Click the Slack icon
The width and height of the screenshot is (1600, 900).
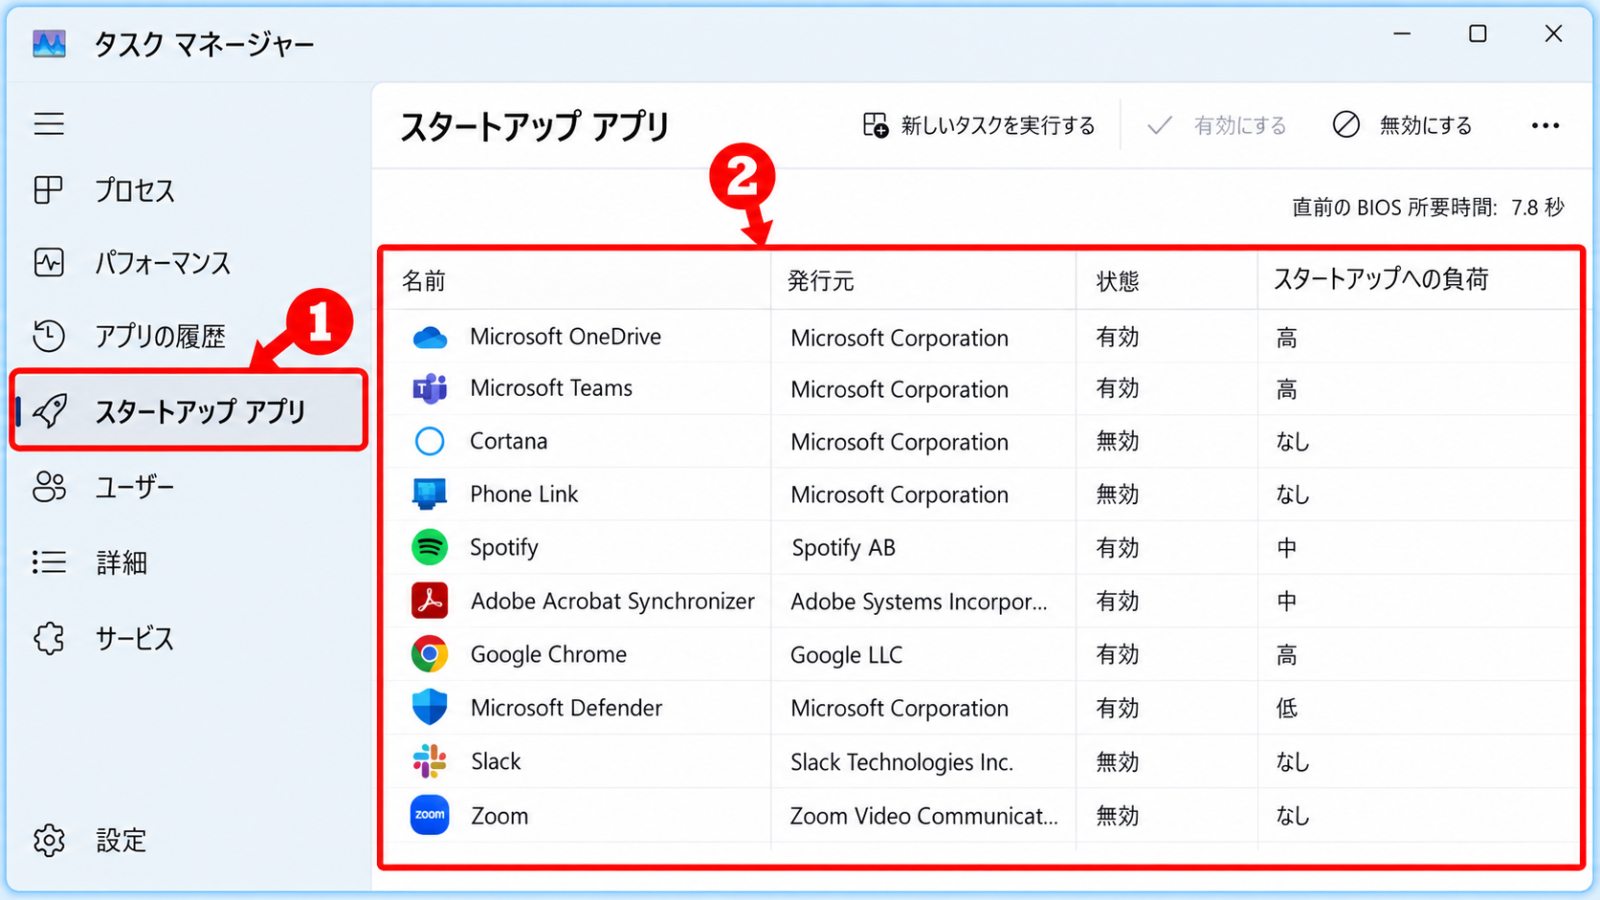[x=430, y=761]
